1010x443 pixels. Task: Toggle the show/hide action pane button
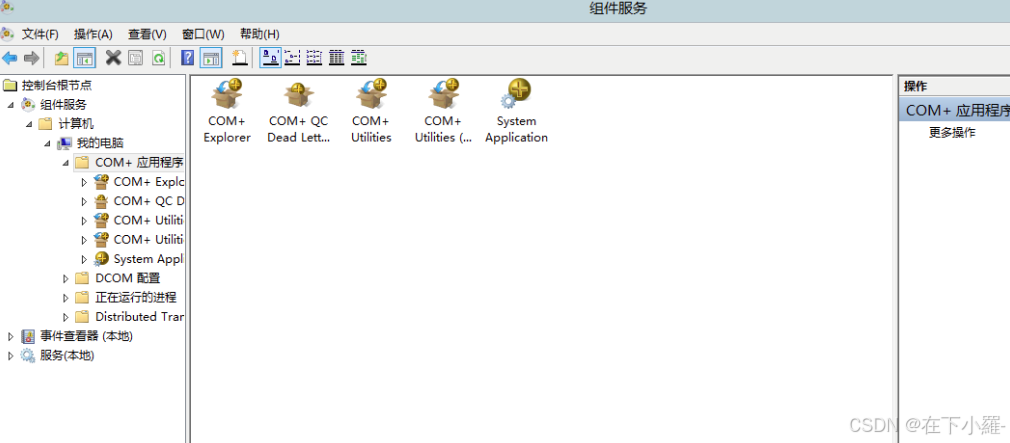click(x=211, y=59)
